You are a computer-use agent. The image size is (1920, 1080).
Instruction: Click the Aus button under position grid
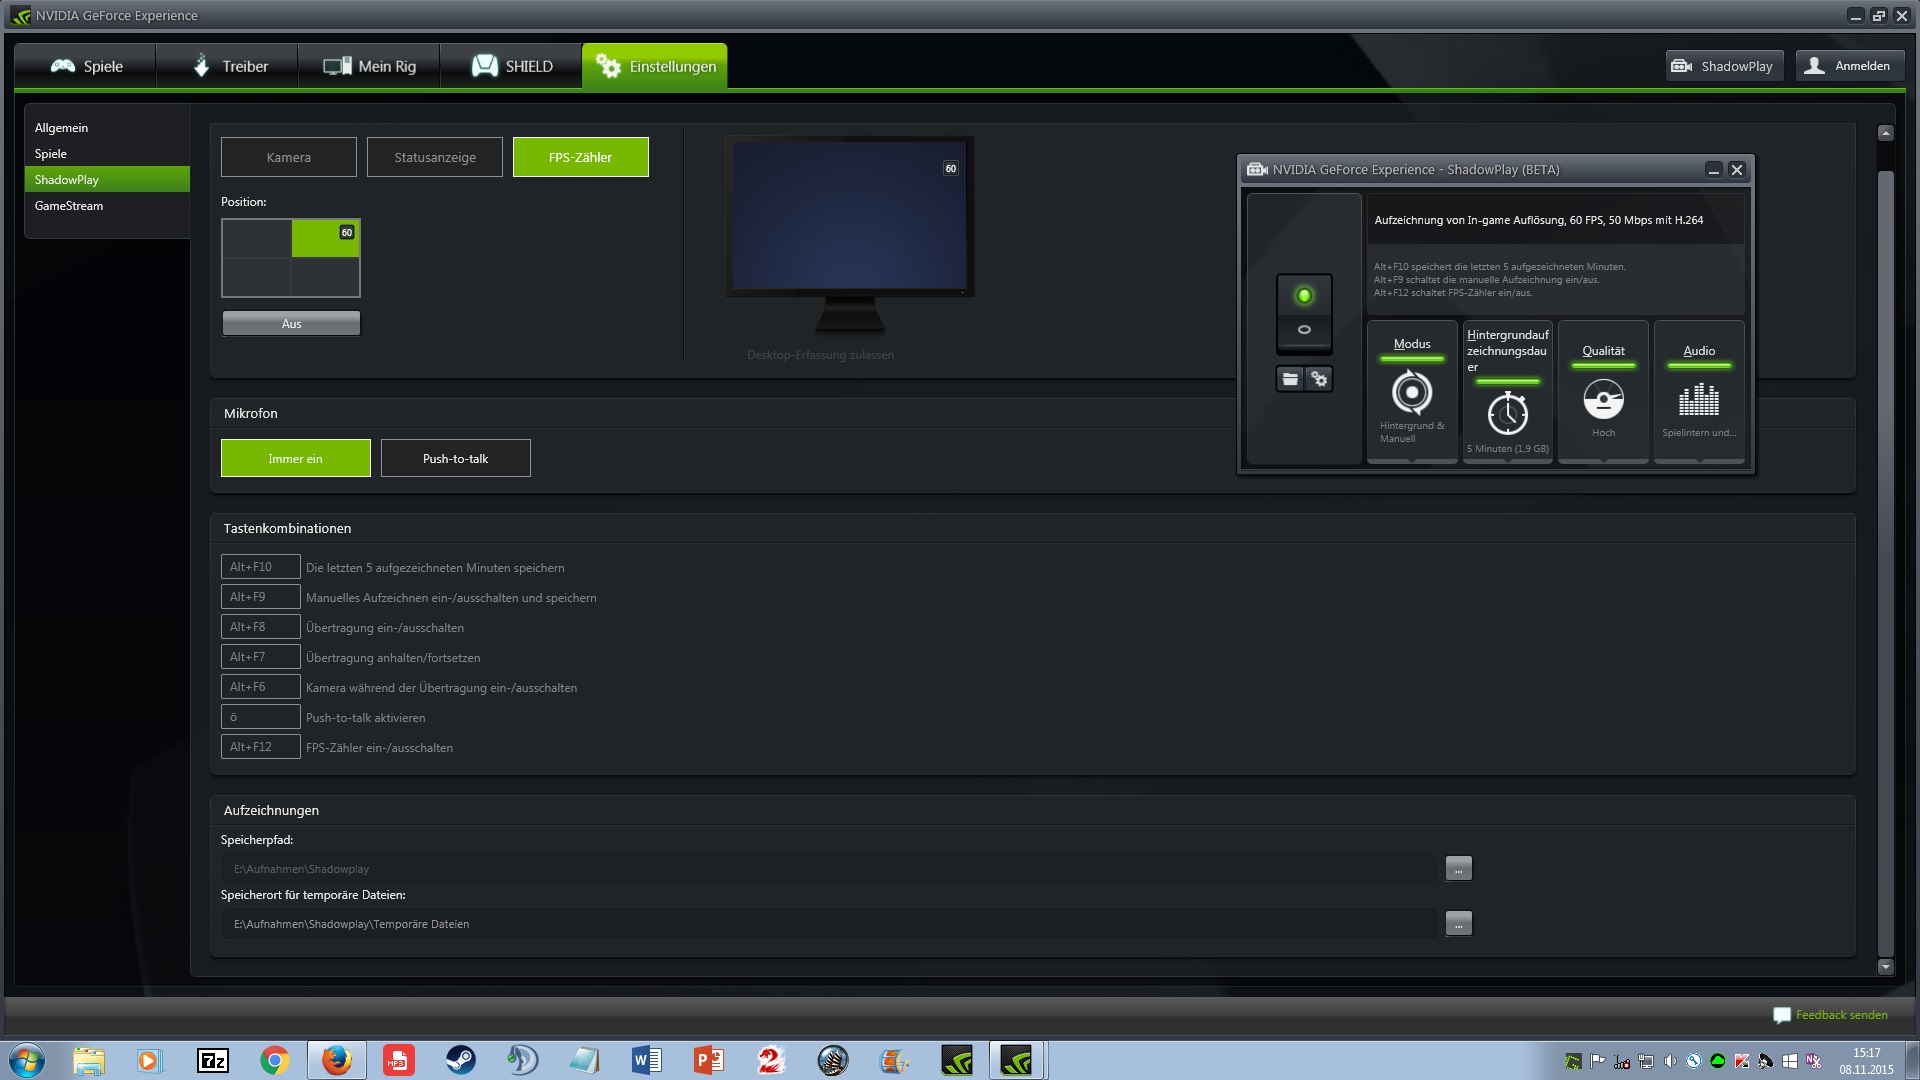click(291, 323)
